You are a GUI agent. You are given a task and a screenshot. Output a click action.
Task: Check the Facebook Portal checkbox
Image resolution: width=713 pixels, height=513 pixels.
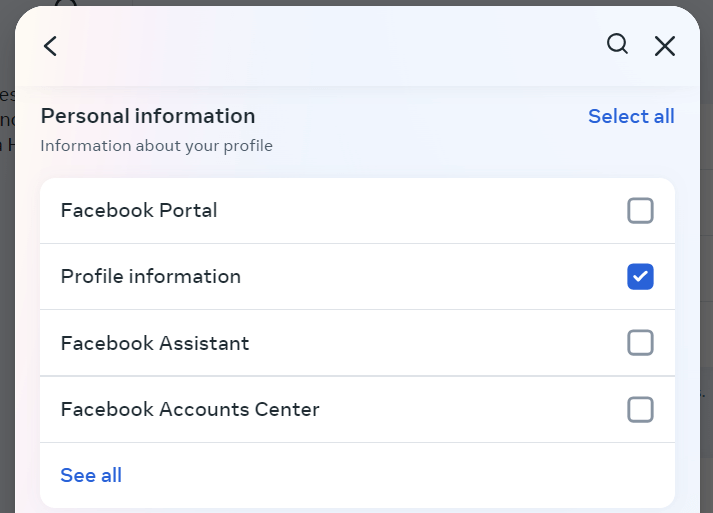click(640, 211)
